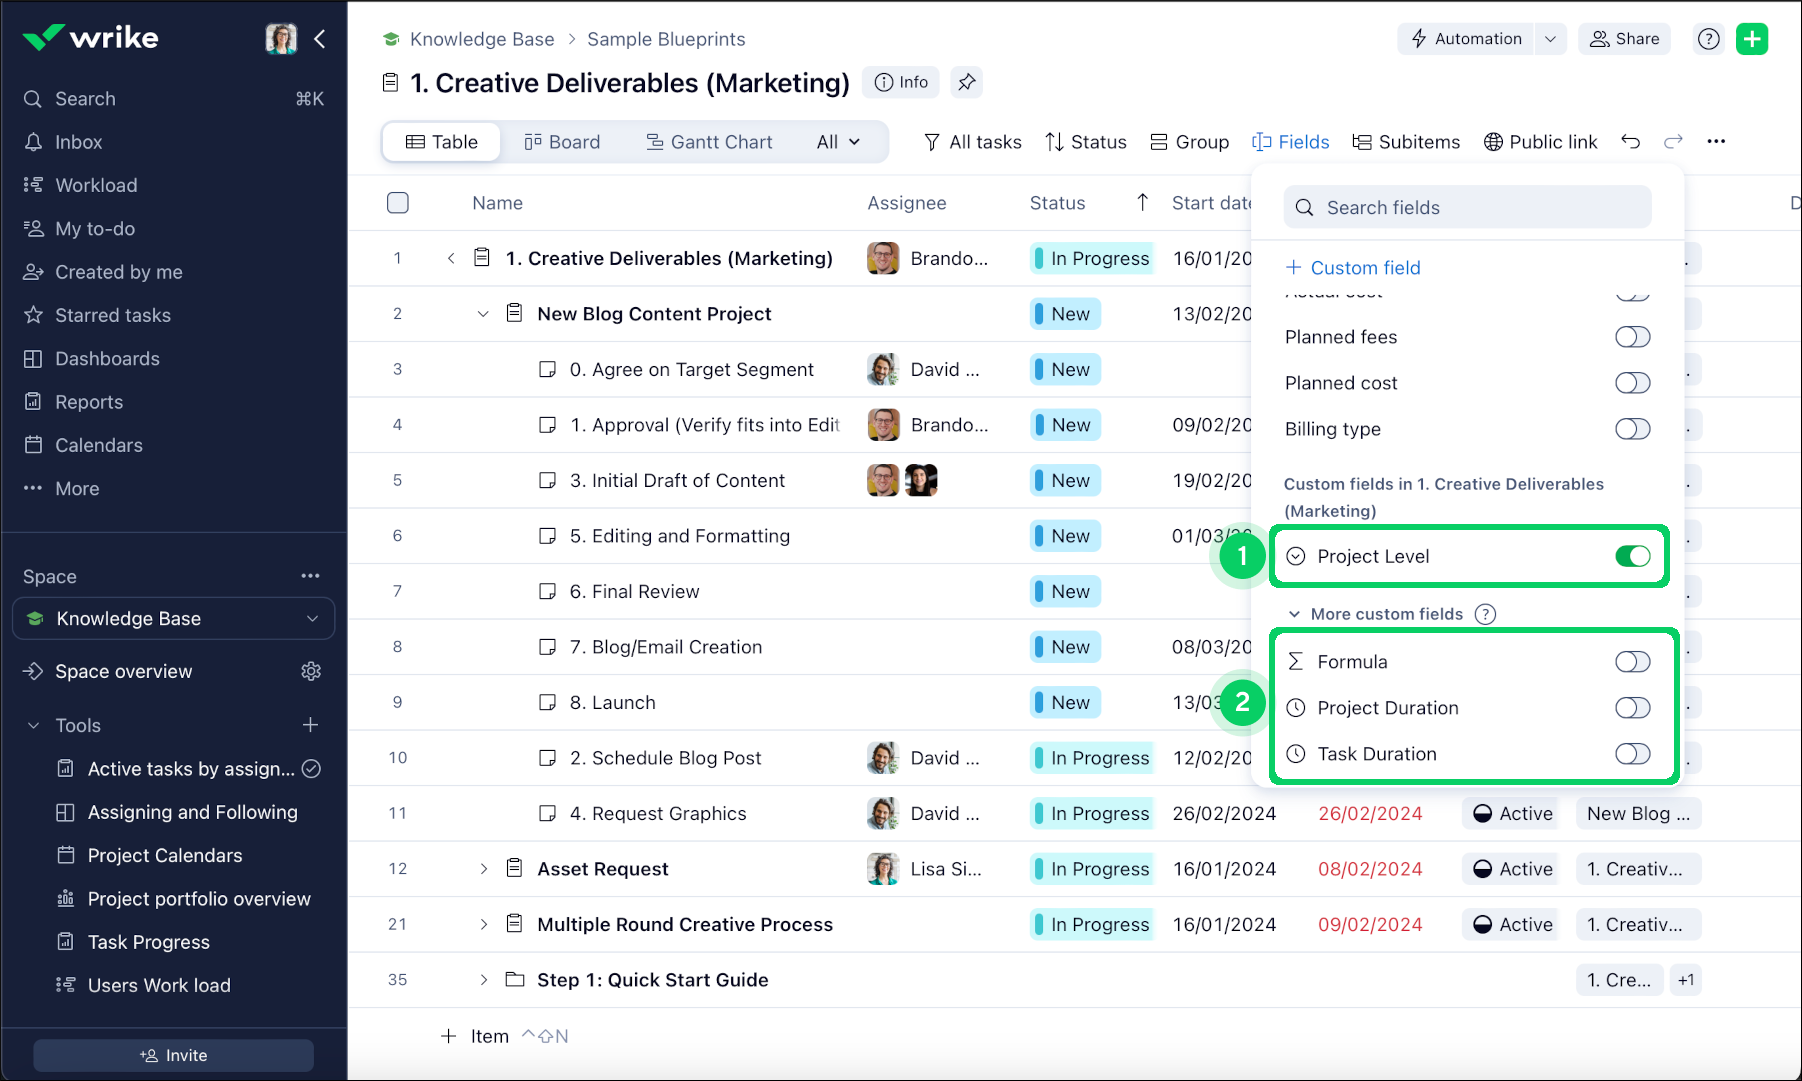Switch to the Gantt Chart view
This screenshot has height=1081, width=1802.
(709, 142)
